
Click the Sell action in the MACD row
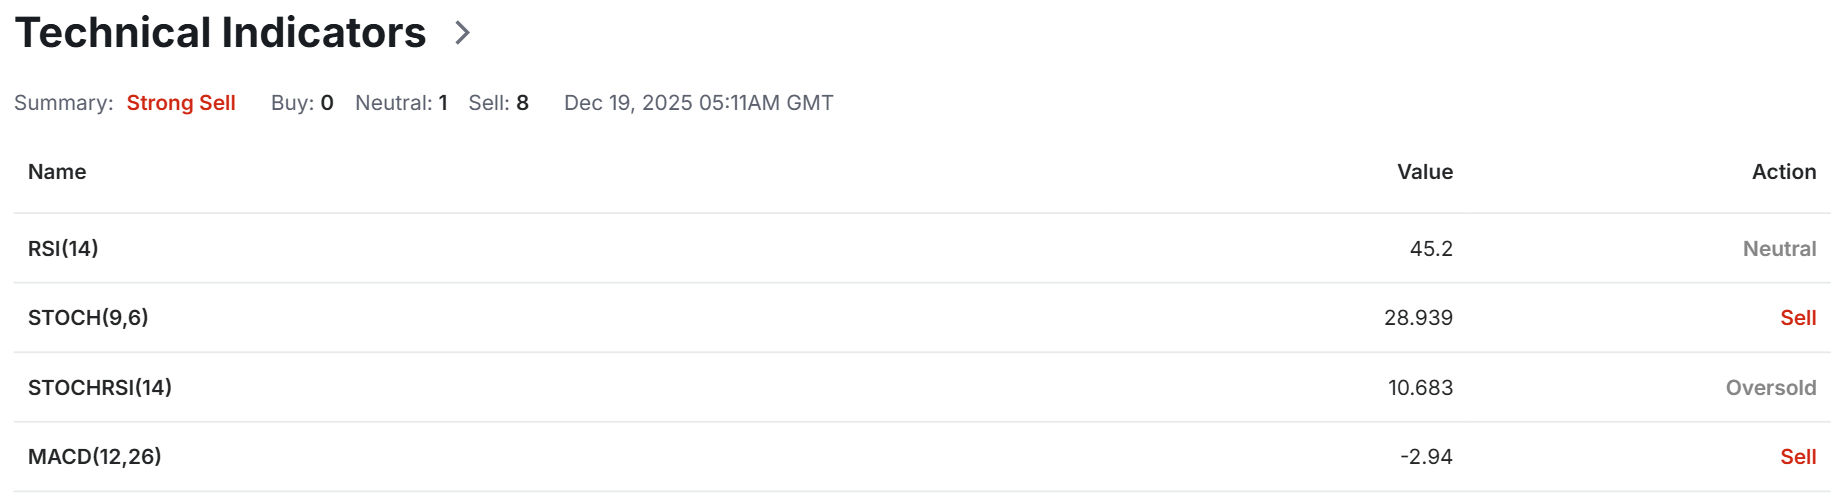1797,457
